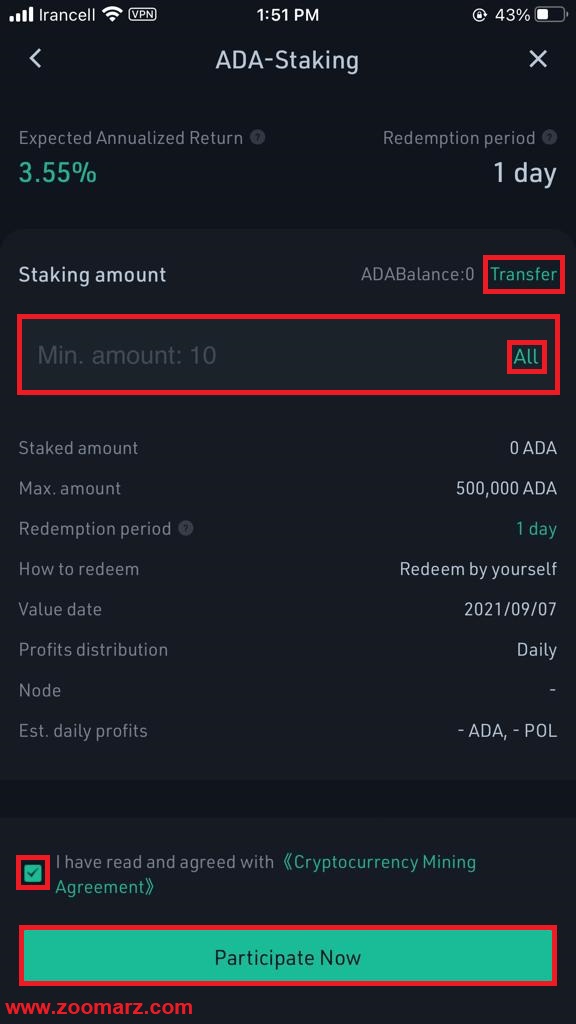Tap the cellular signal bars icon

click(x=21, y=14)
